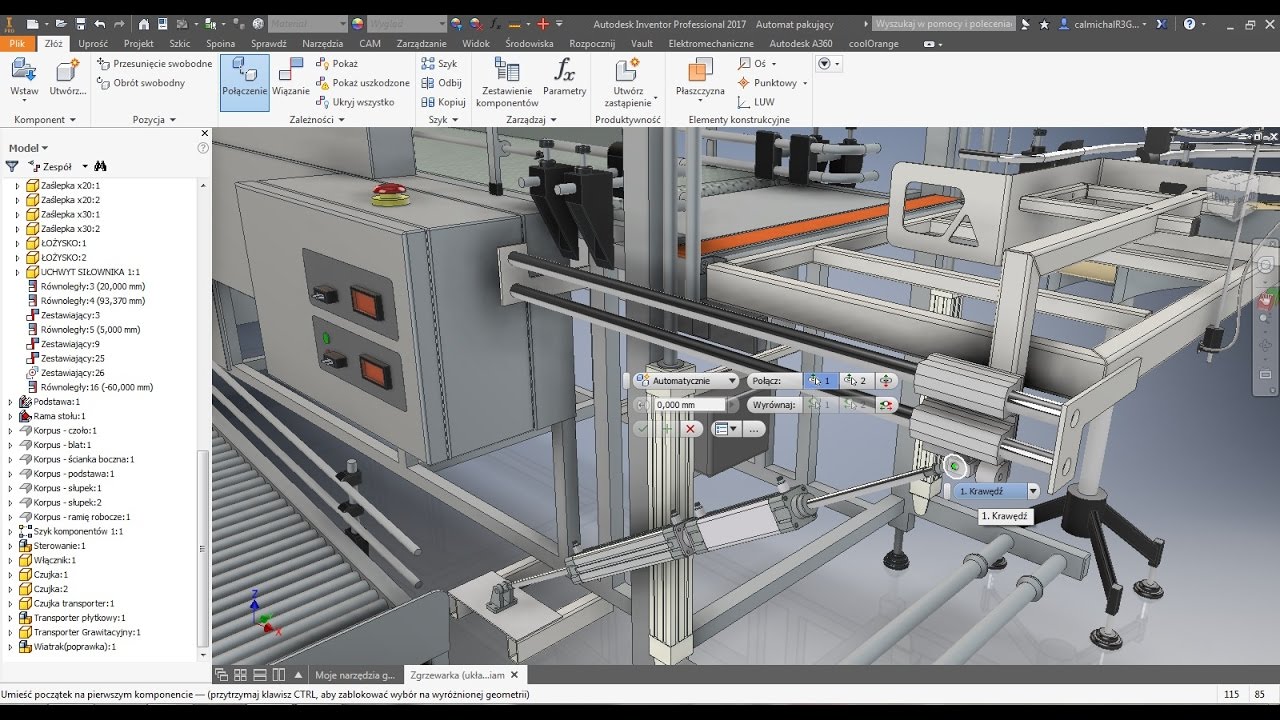Viewport: 1280px width, 720px height.
Task: Click the ellipsis more options button
Action: tap(754, 428)
